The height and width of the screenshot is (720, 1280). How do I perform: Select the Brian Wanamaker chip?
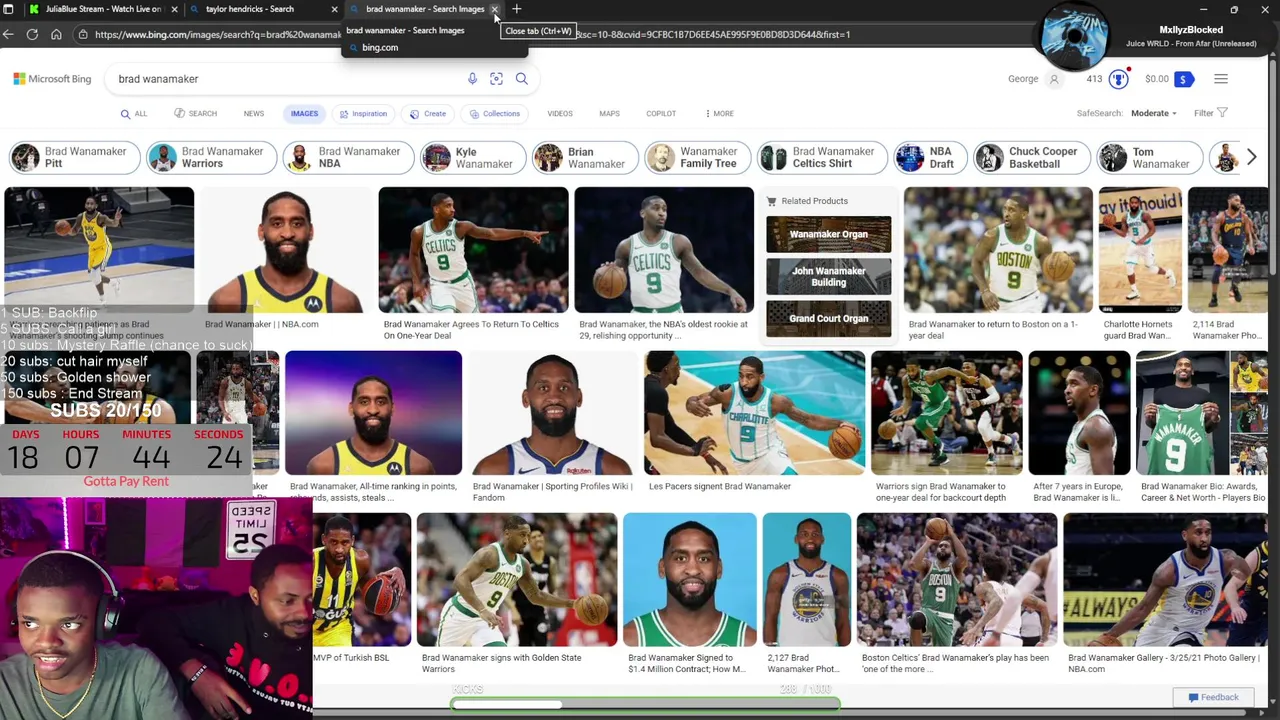tap(586, 158)
